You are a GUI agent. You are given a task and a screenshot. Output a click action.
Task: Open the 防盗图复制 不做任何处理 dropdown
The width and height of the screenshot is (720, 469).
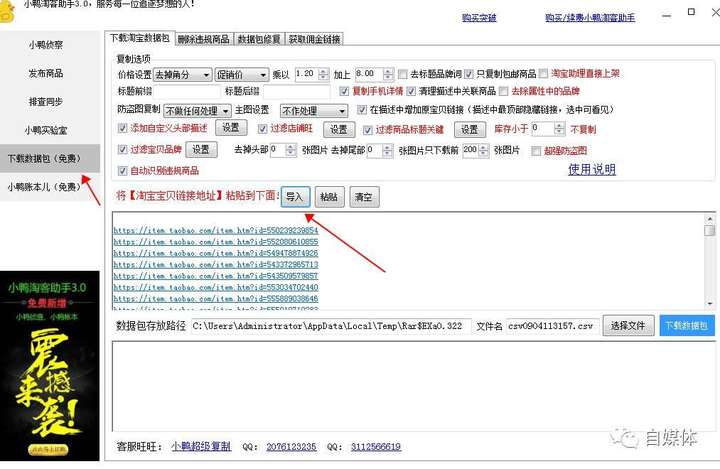coord(197,111)
